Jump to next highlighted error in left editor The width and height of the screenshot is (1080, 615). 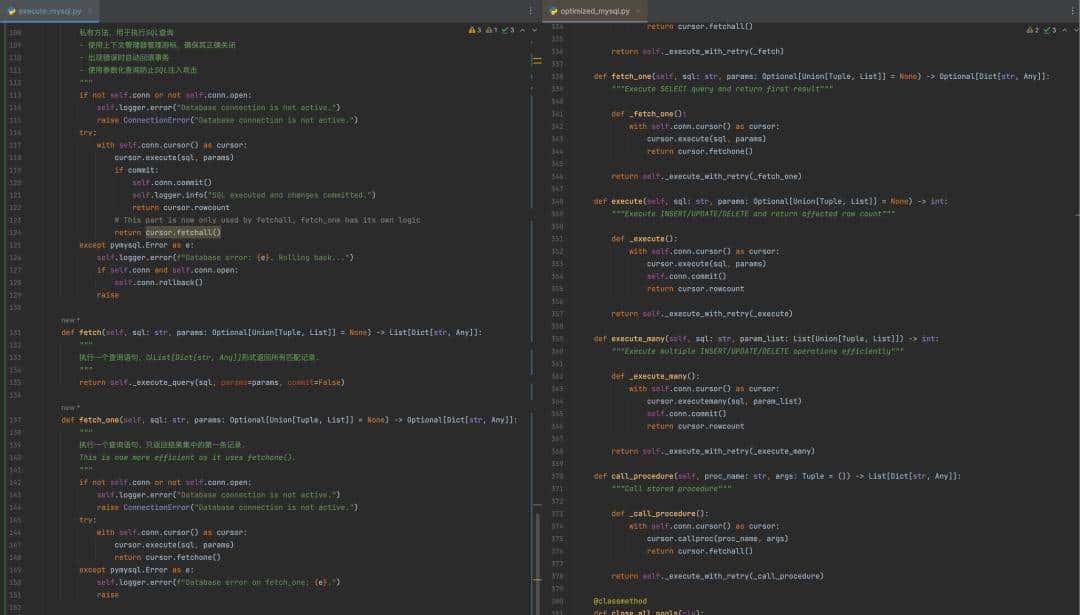coord(534,31)
